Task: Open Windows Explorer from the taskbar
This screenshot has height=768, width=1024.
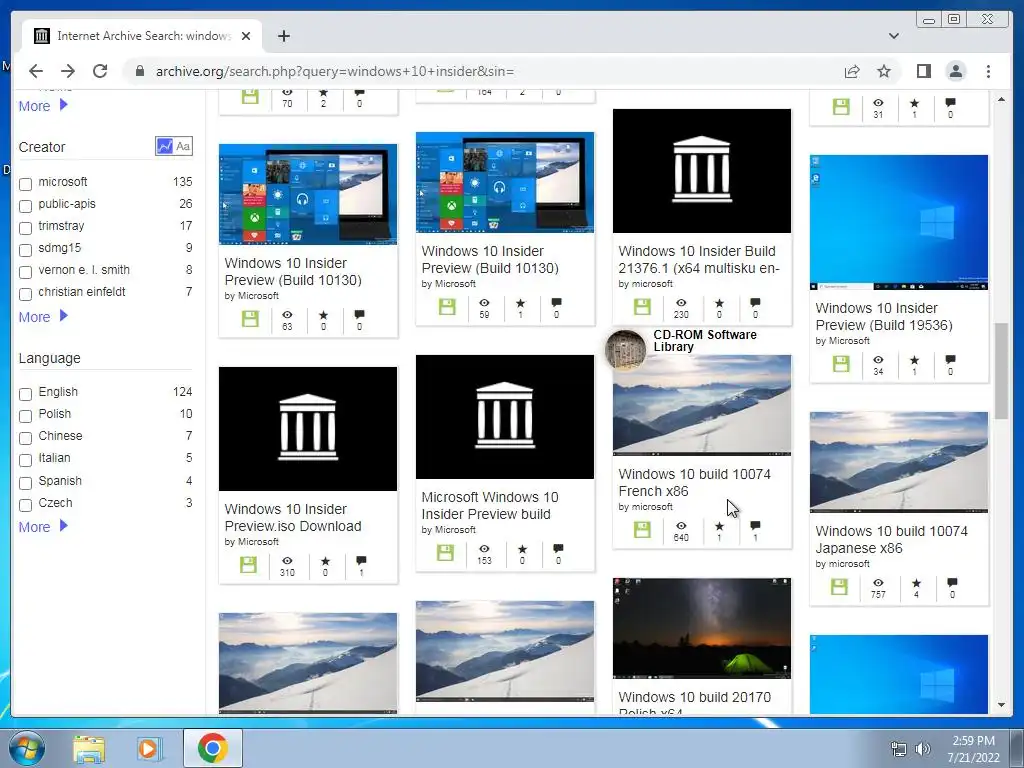Action: 89,748
